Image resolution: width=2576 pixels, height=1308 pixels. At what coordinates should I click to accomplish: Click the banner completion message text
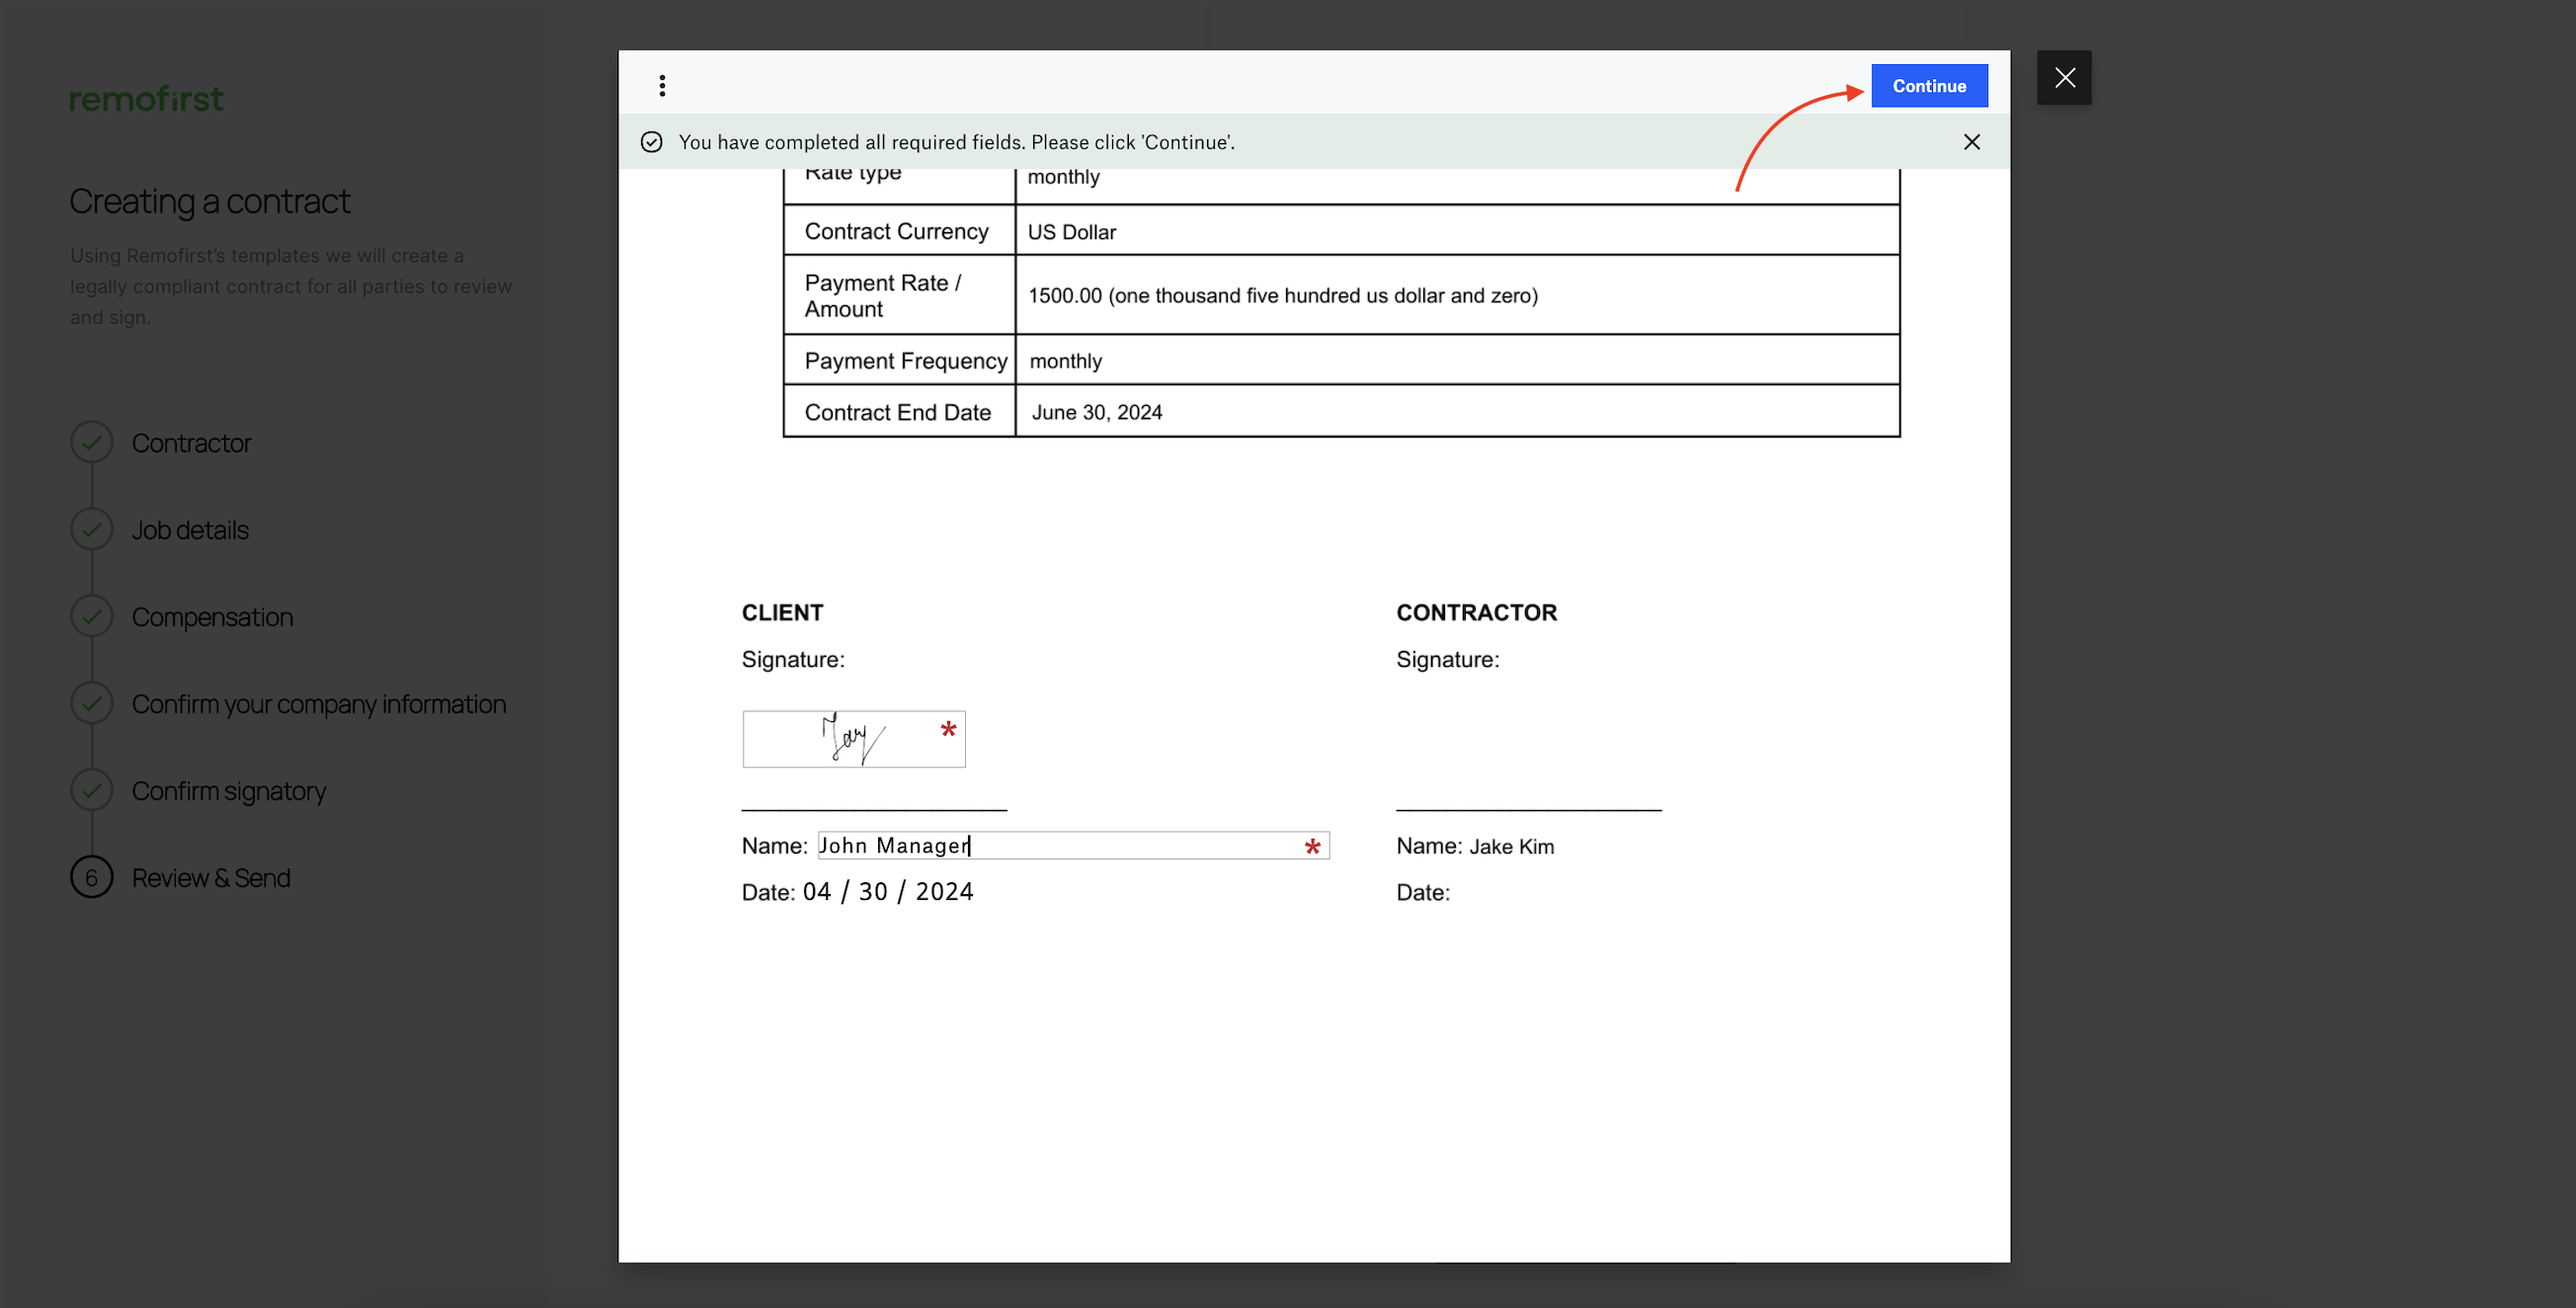[956, 142]
